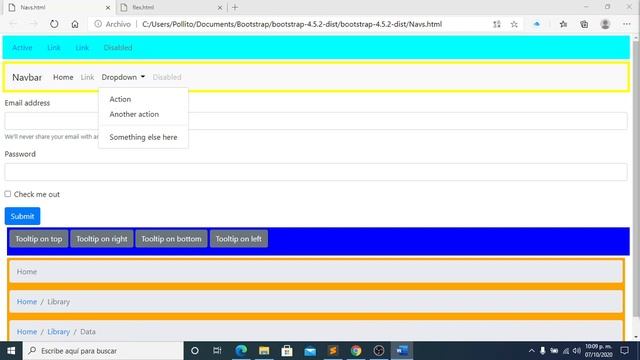Open Windows Start menu
640x360 pixels.
[x=11, y=351]
